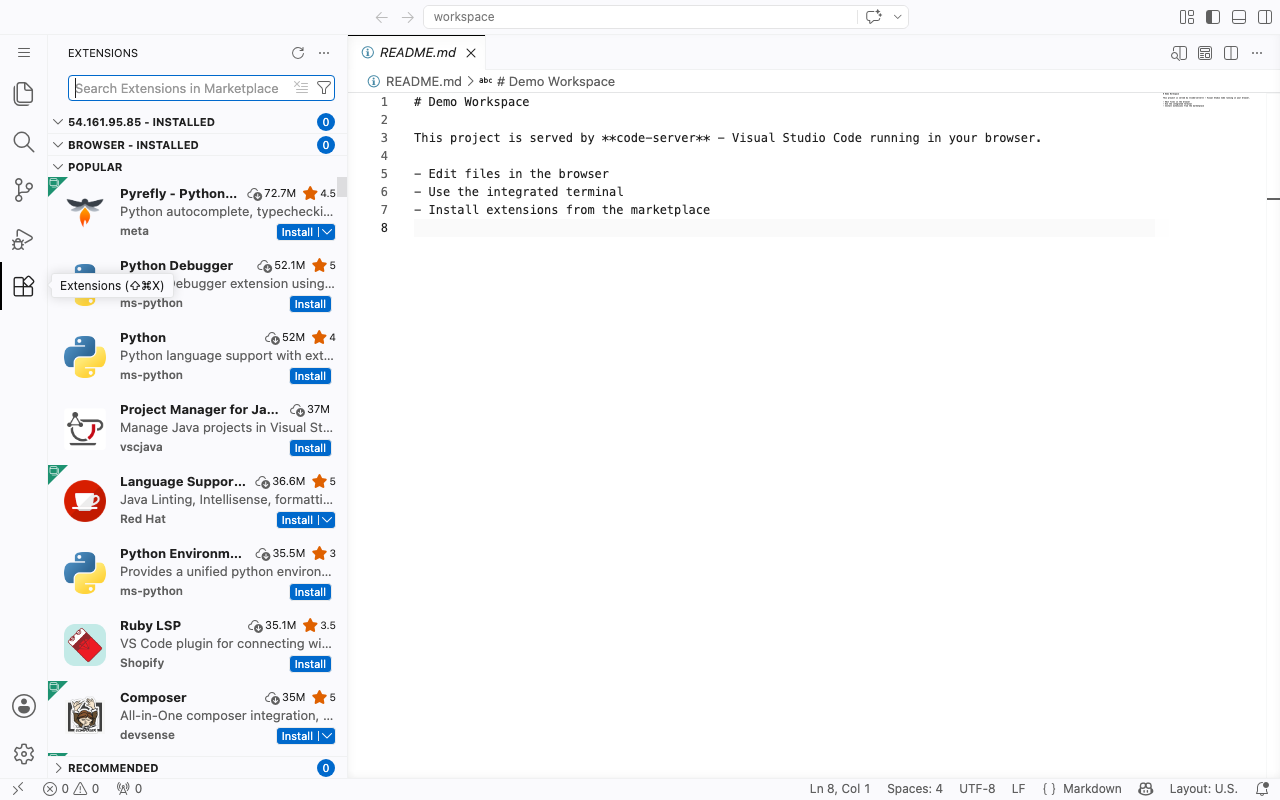
Task: Install the Python Environments extension
Action: click(x=310, y=592)
